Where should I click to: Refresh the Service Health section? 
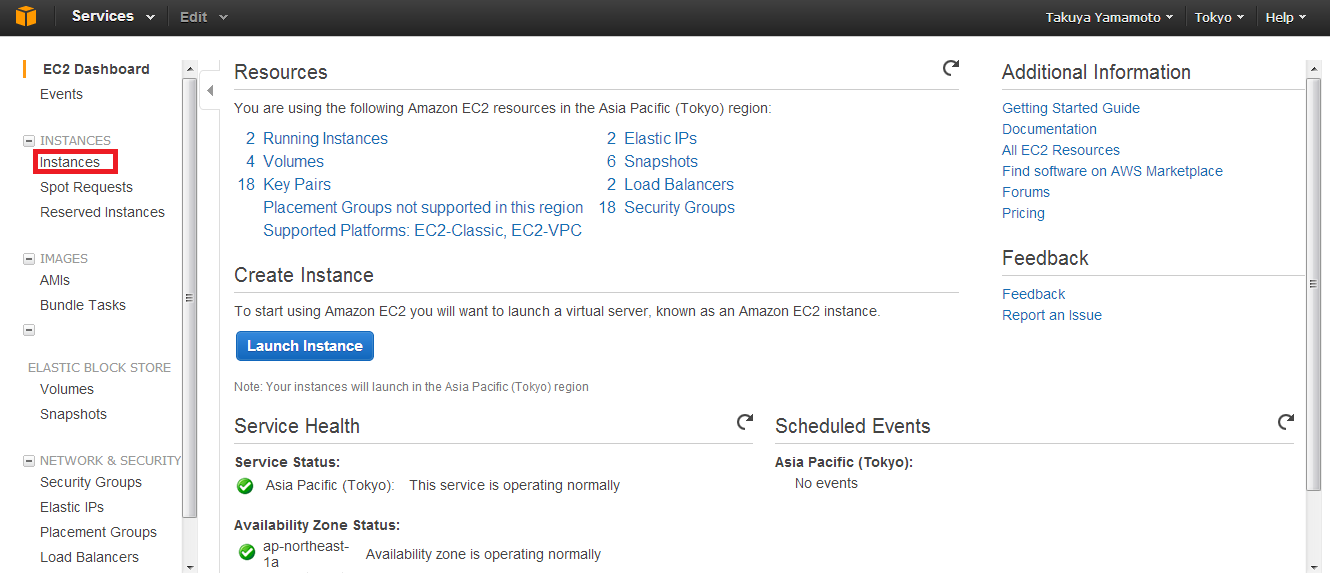pyautogui.click(x=745, y=422)
